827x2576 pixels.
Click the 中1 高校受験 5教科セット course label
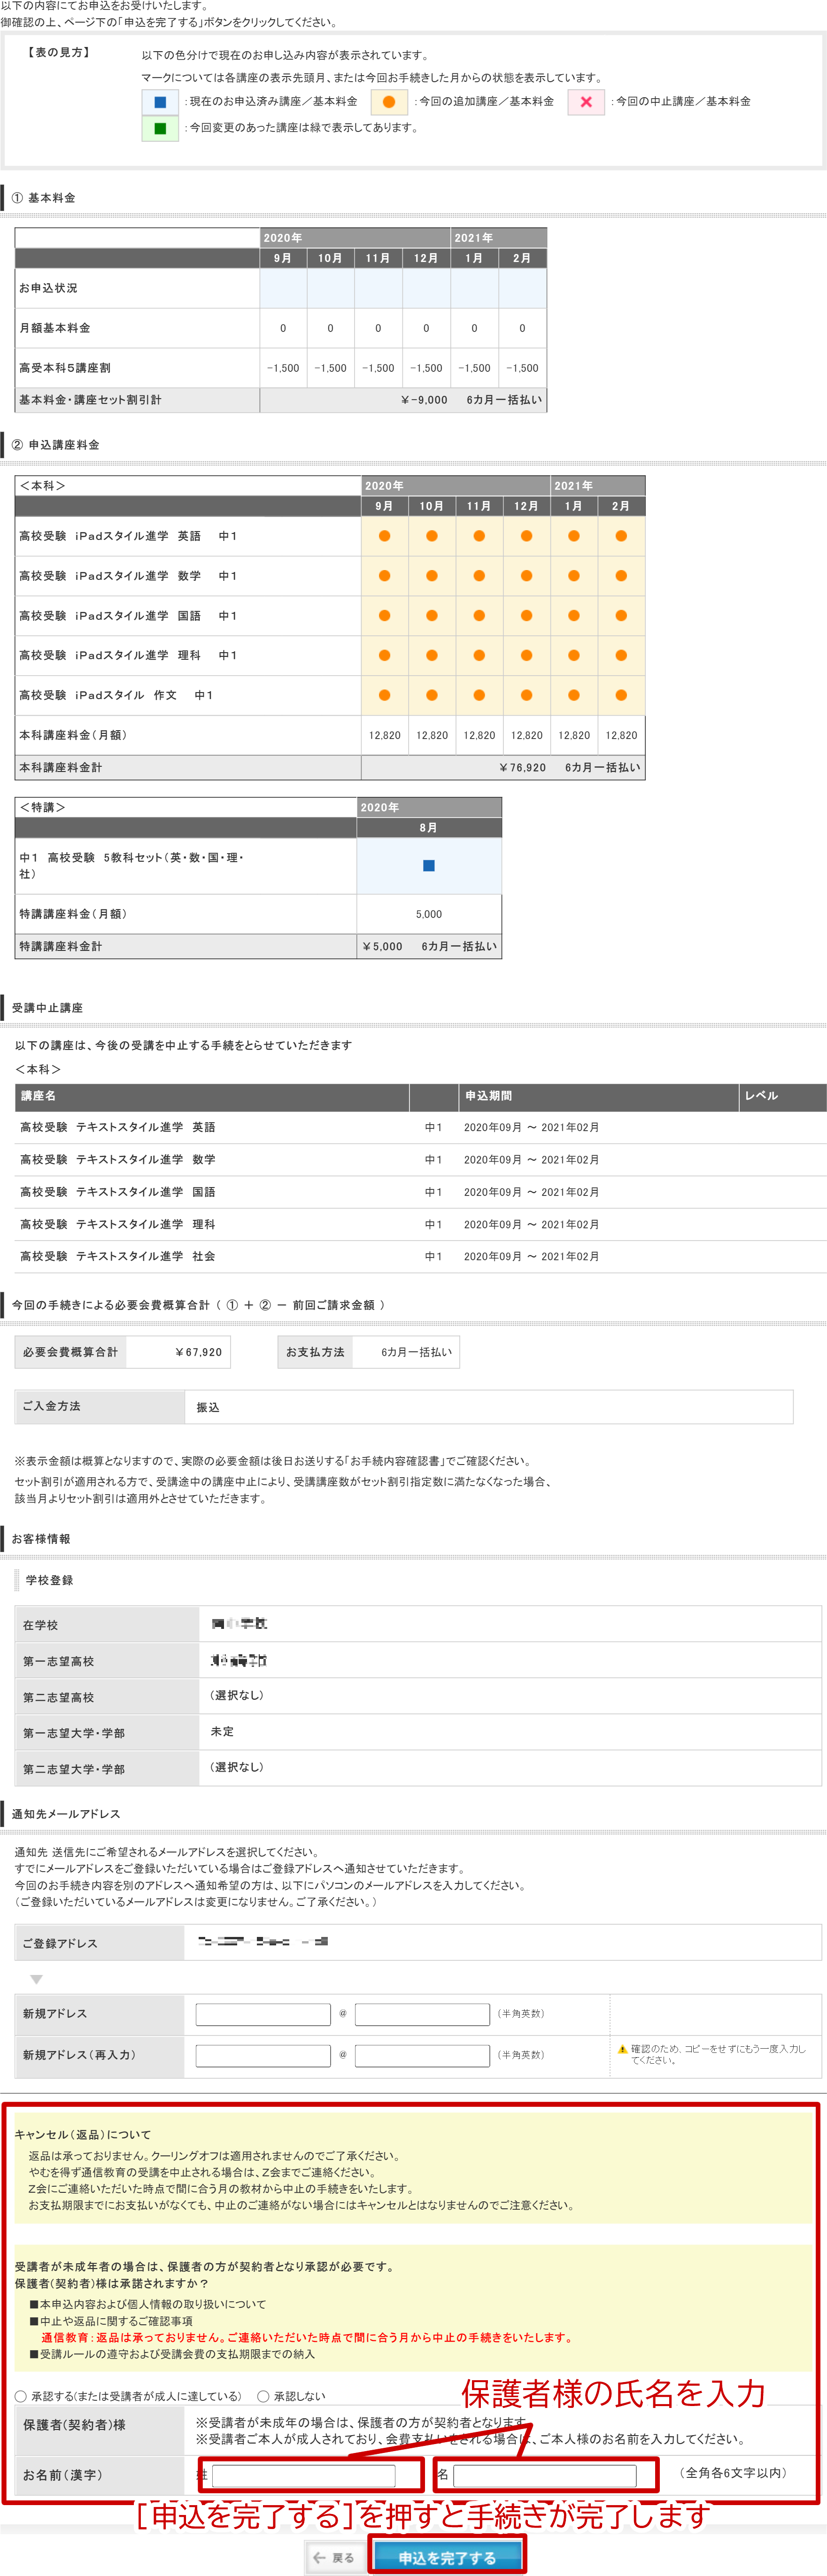pos(131,866)
